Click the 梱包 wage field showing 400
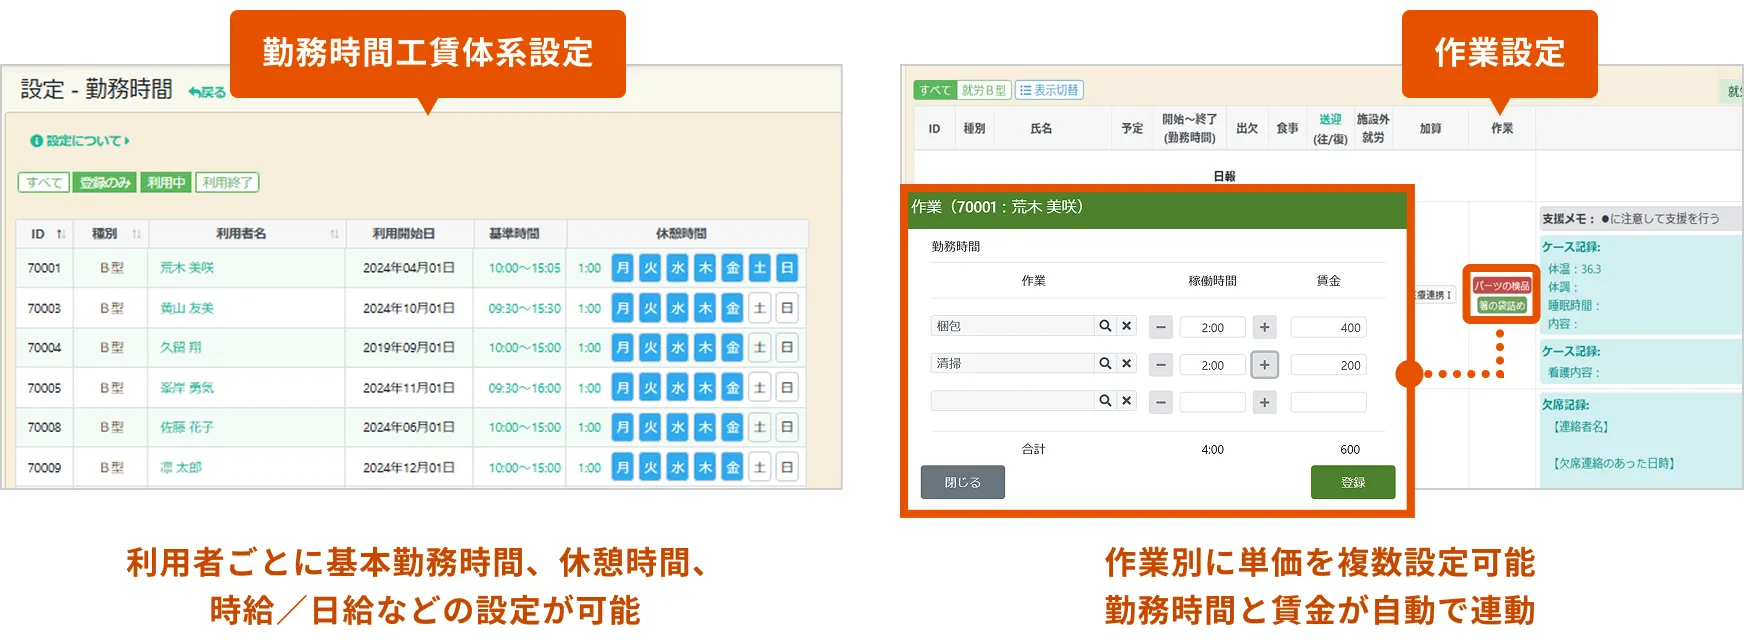Screen dimensions: 1744x640 coord(1329,327)
